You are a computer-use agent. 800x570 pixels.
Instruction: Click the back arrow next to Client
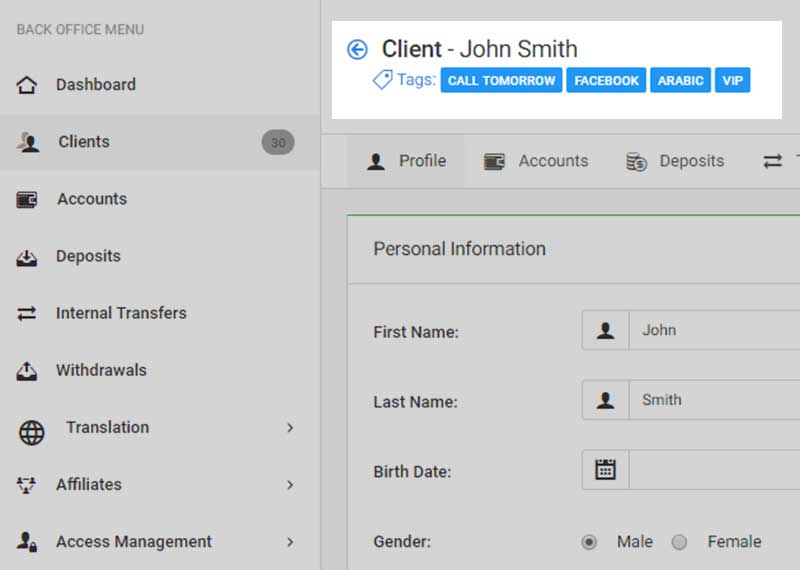pyautogui.click(x=357, y=50)
